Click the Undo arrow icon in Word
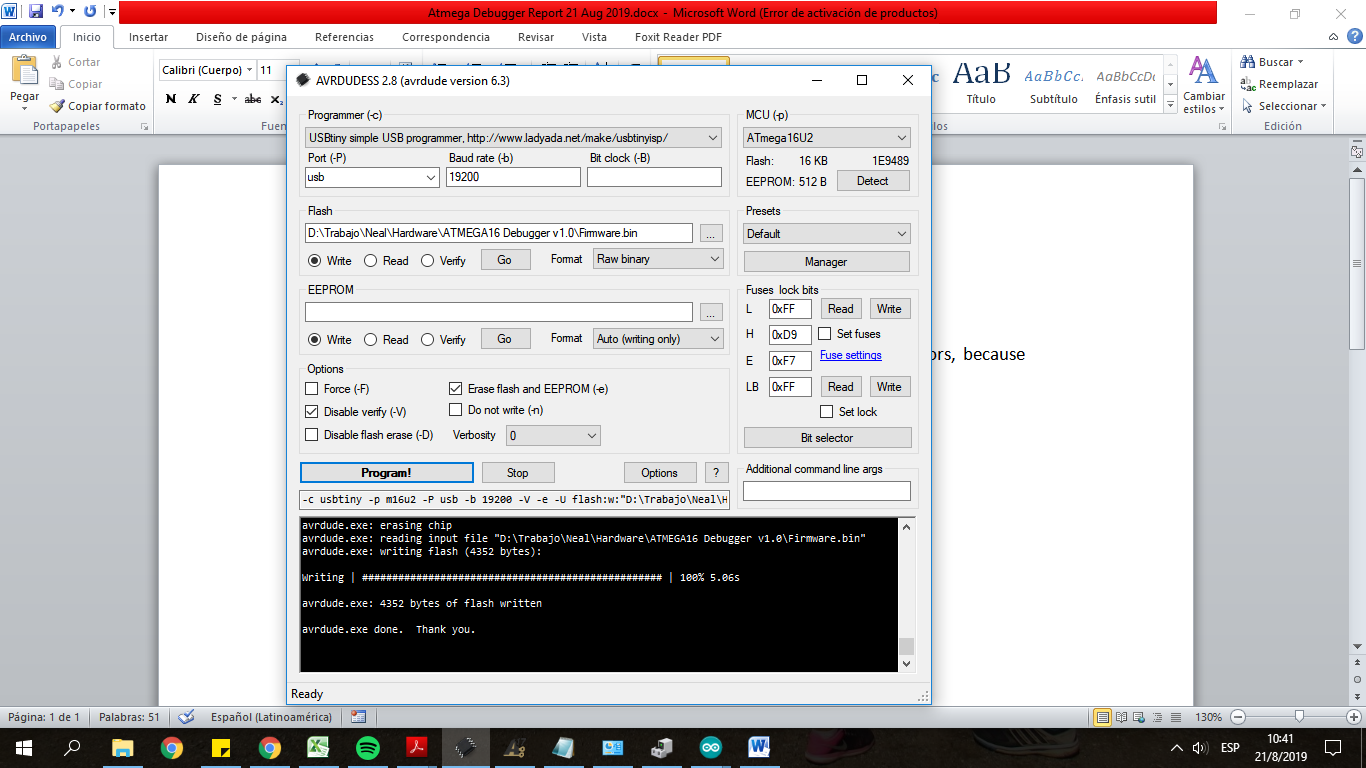The width and height of the screenshot is (1366, 768). coord(57,12)
